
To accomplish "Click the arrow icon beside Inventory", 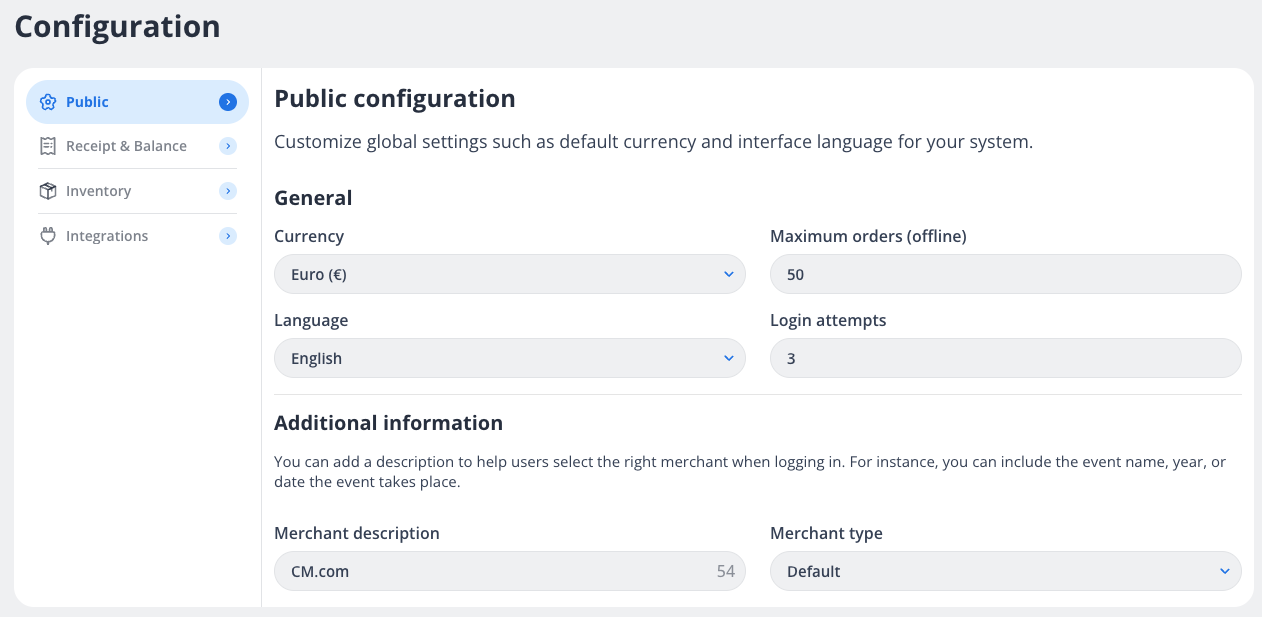I will coord(228,191).
